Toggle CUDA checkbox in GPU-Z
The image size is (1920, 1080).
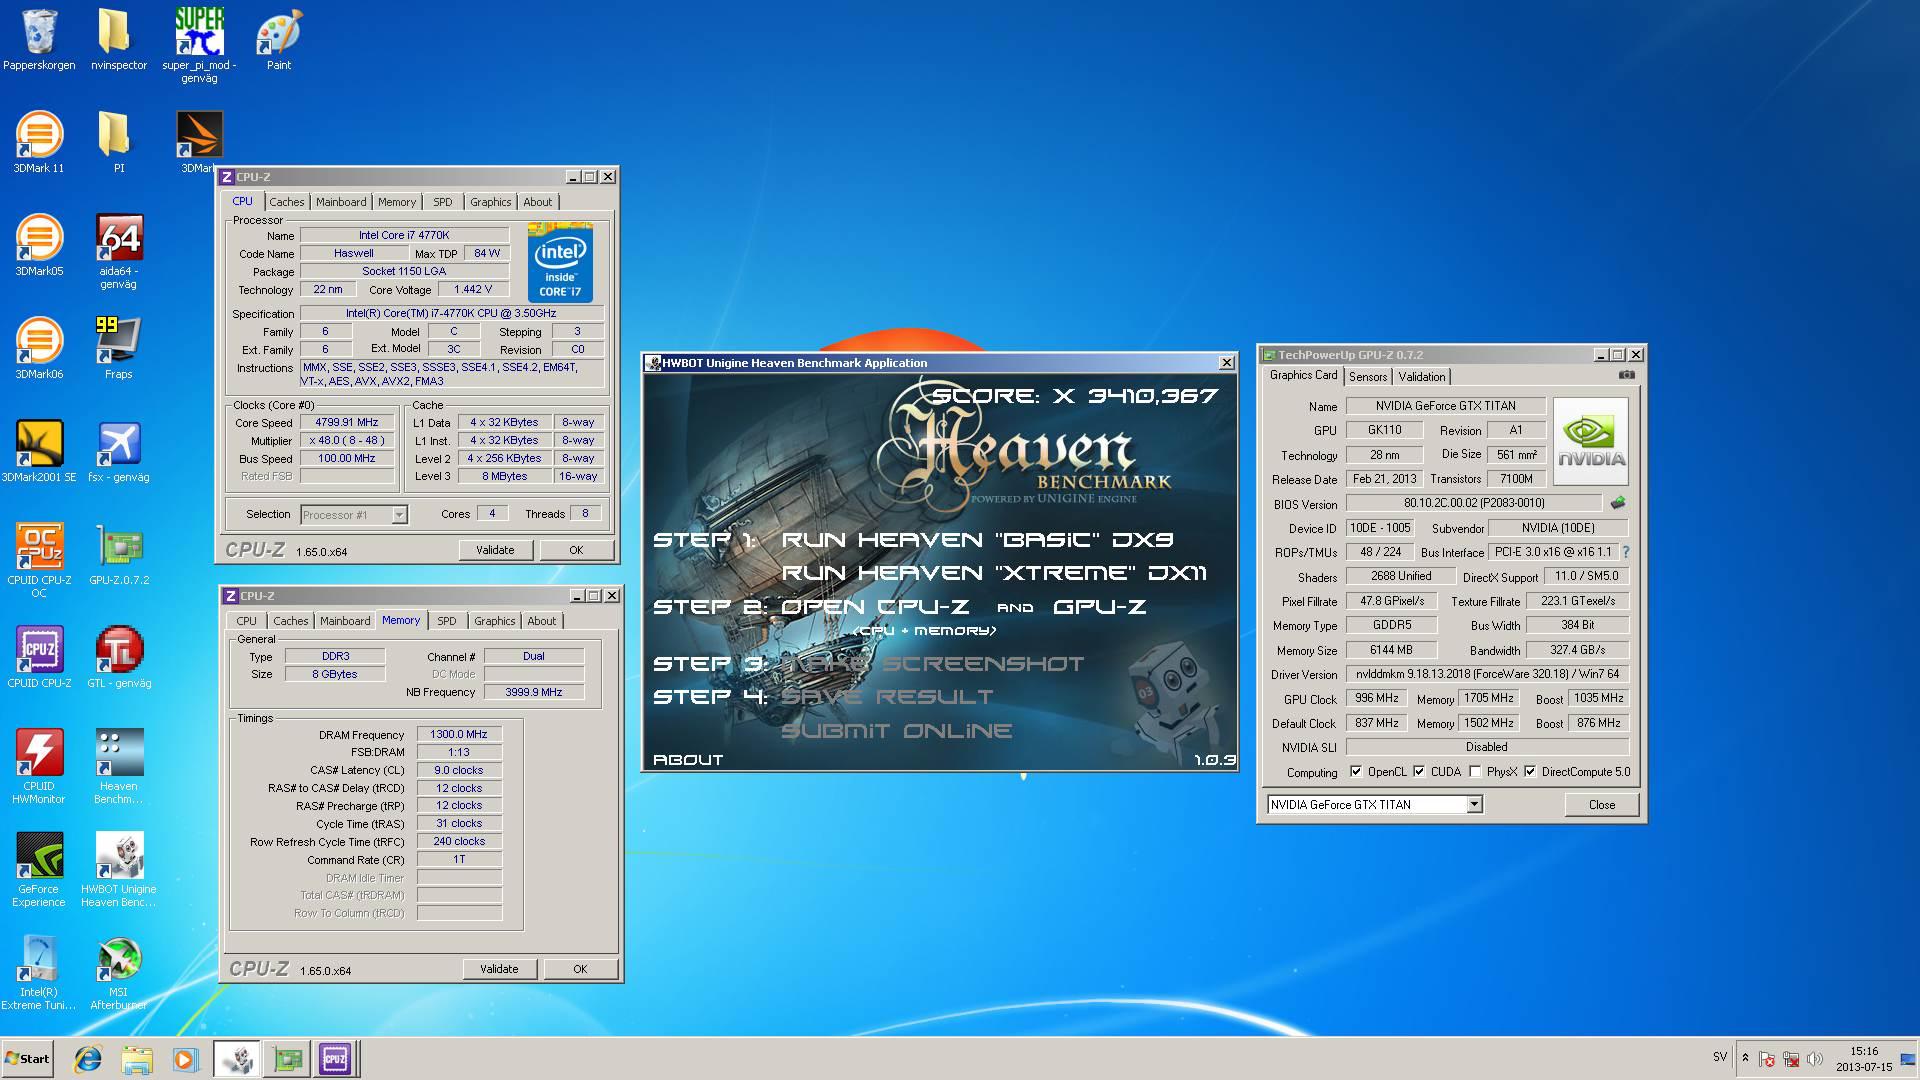1418,771
